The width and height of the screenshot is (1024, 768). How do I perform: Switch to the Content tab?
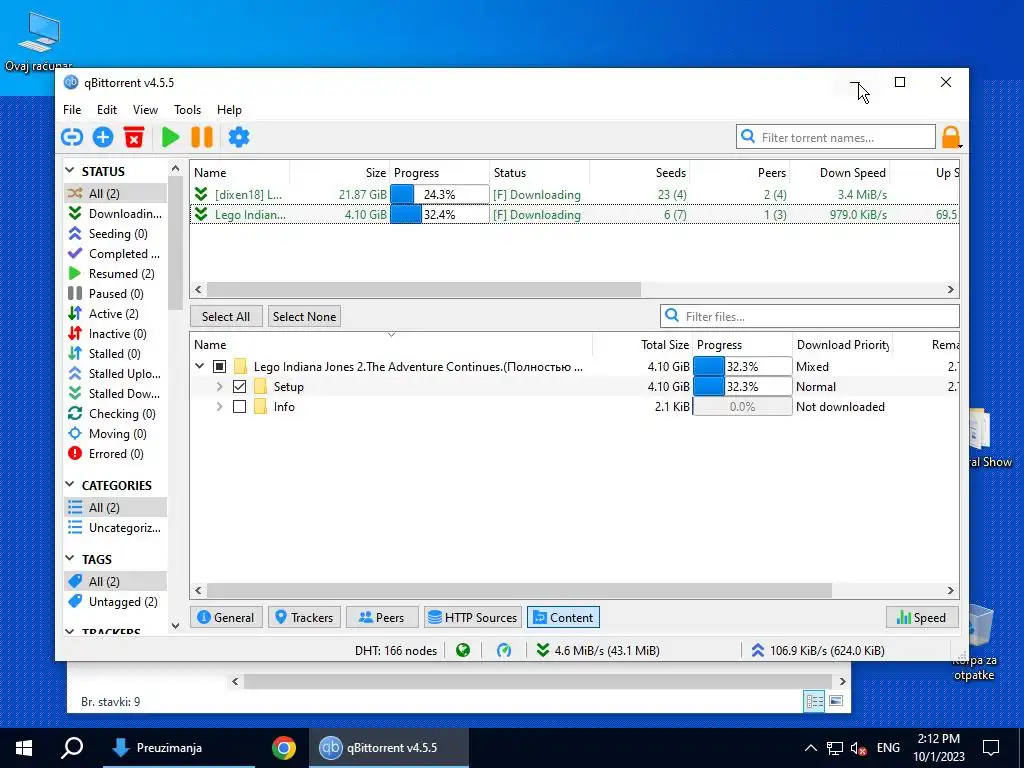tap(564, 617)
